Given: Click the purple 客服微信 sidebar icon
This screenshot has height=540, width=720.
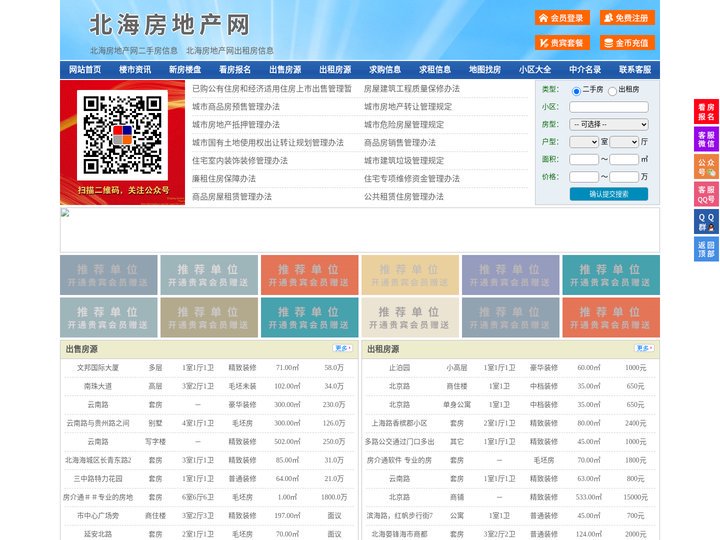Looking at the screenshot, I should [x=706, y=139].
